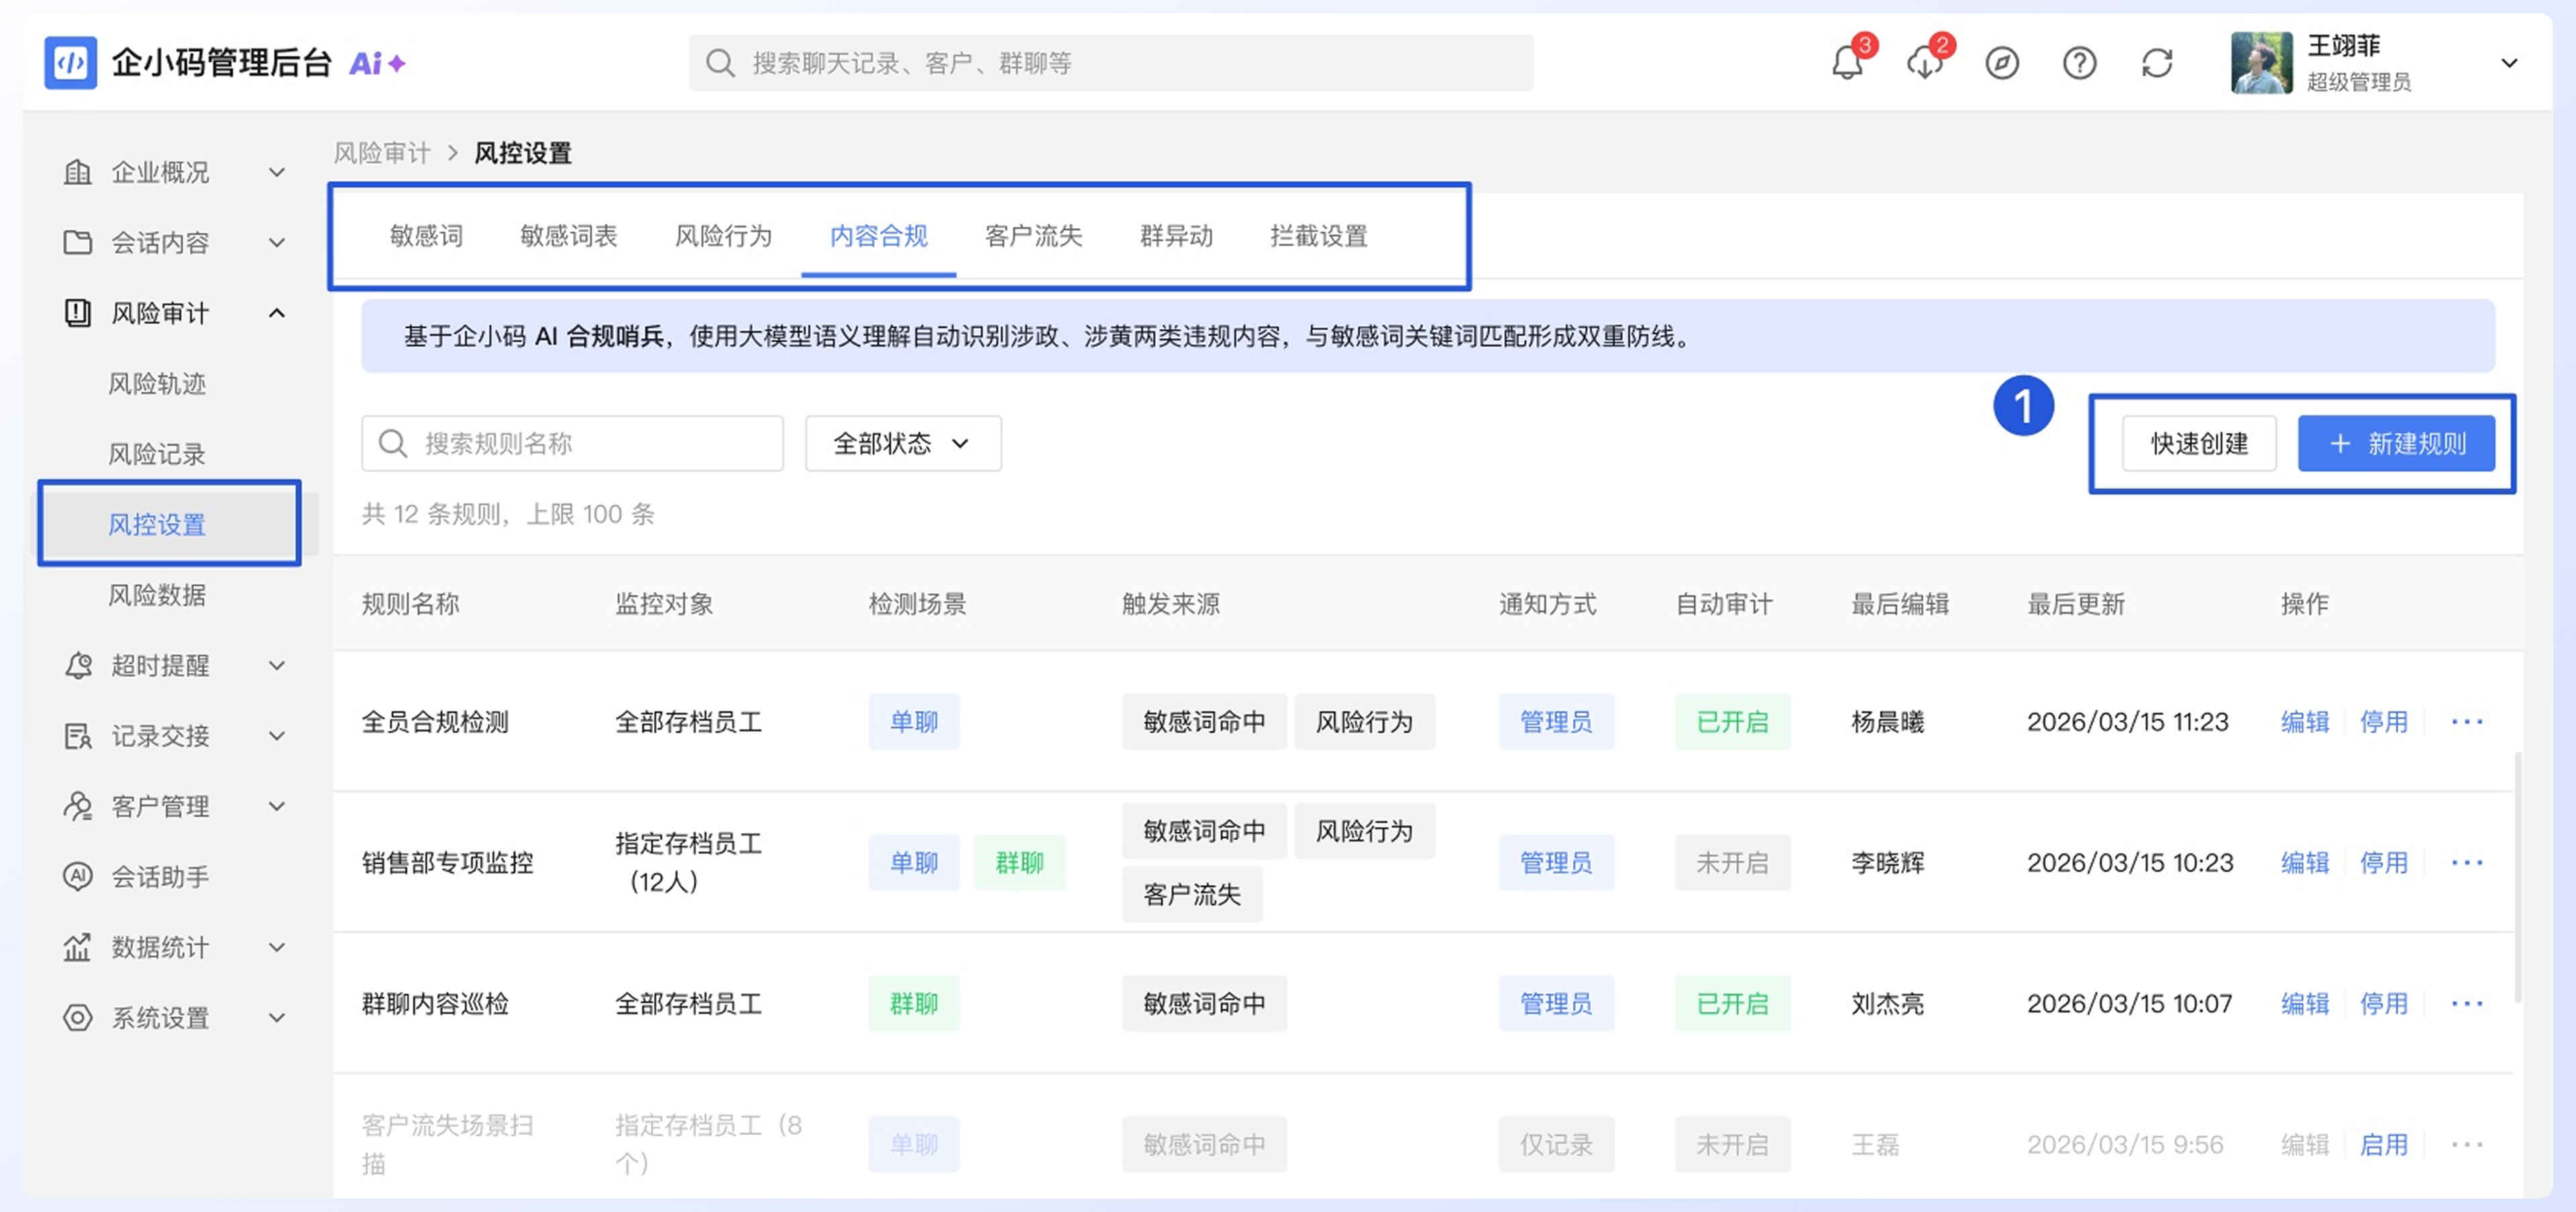
Task: Click the compass explore icon
Action: coord(2002,63)
